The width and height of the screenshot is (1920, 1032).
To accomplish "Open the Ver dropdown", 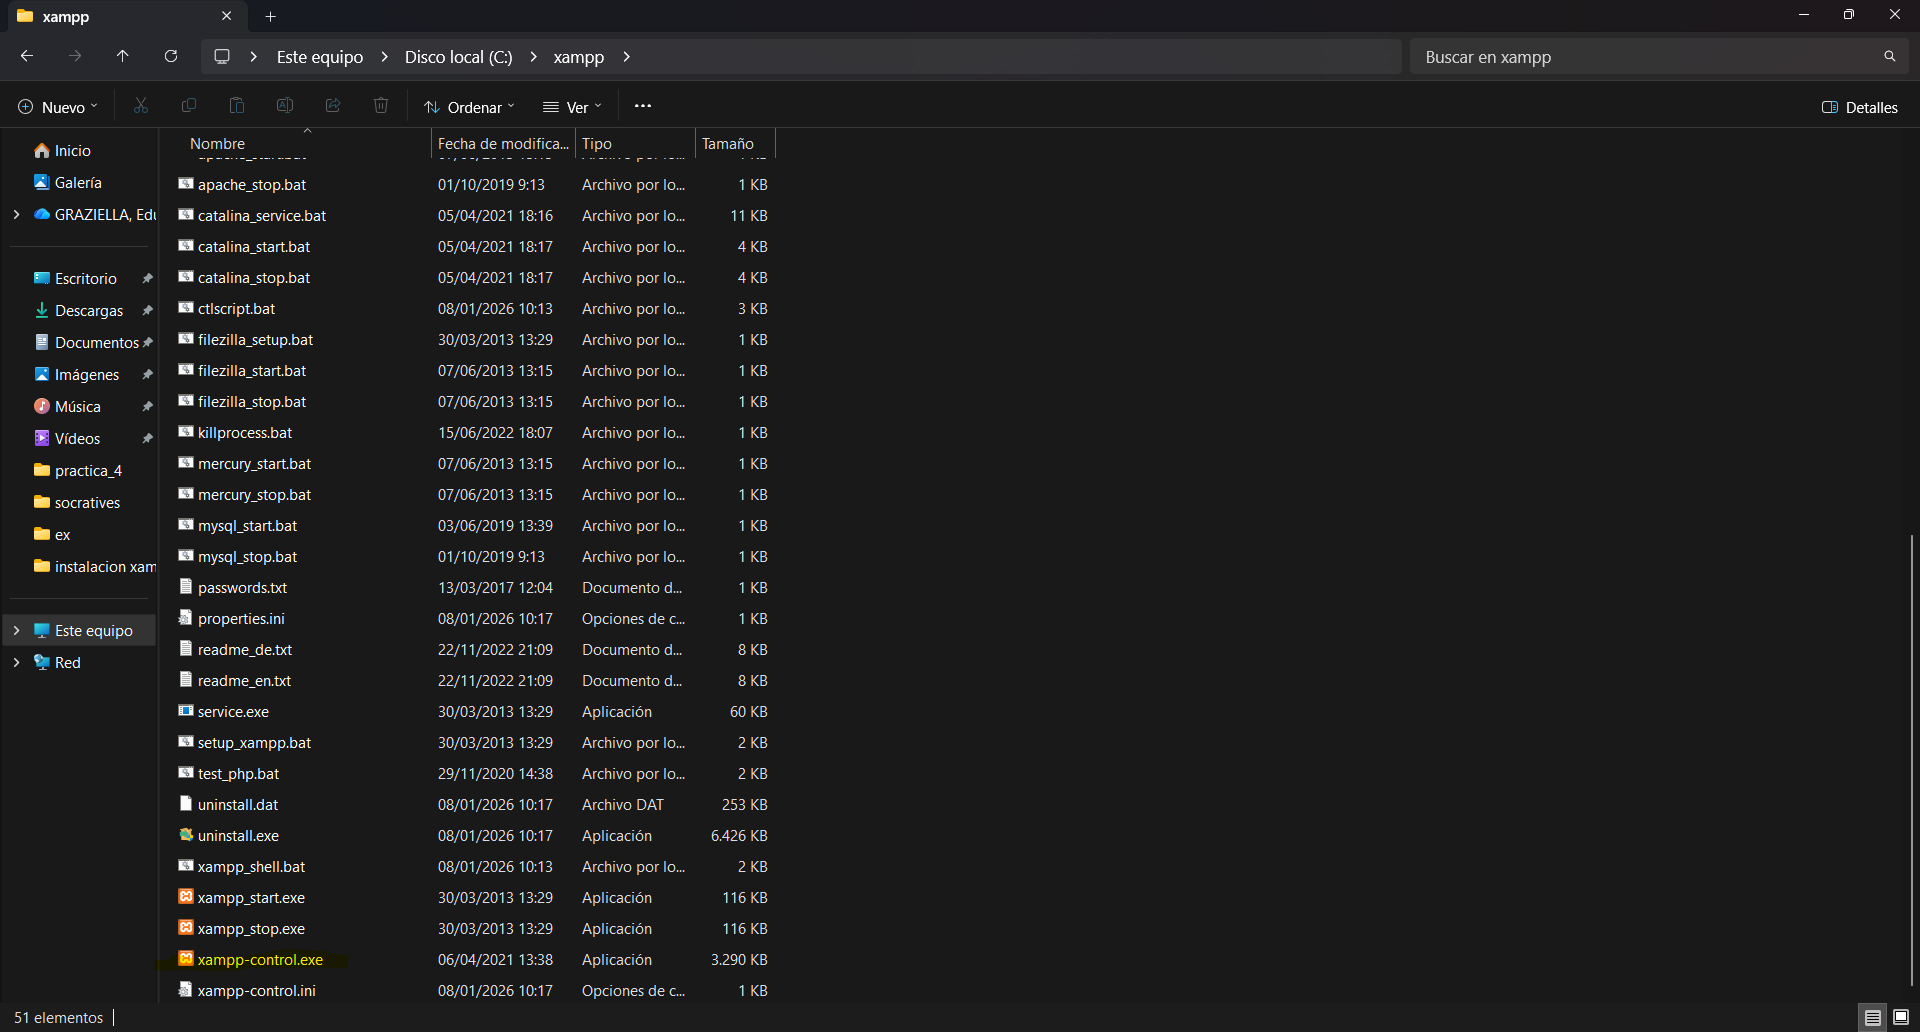I will [x=572, y=107].
